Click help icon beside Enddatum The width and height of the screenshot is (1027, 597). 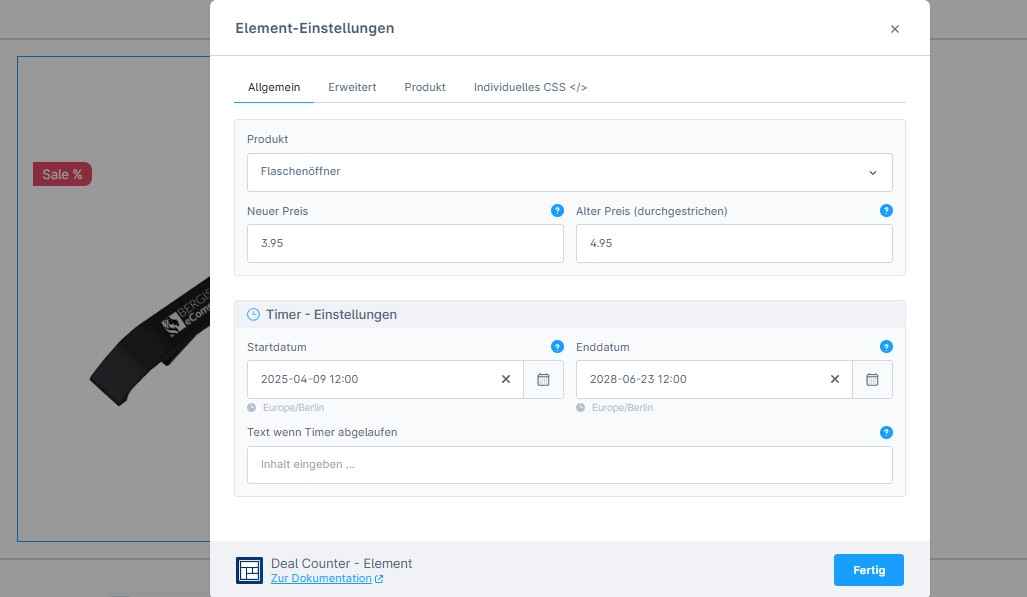coord(886,347)
